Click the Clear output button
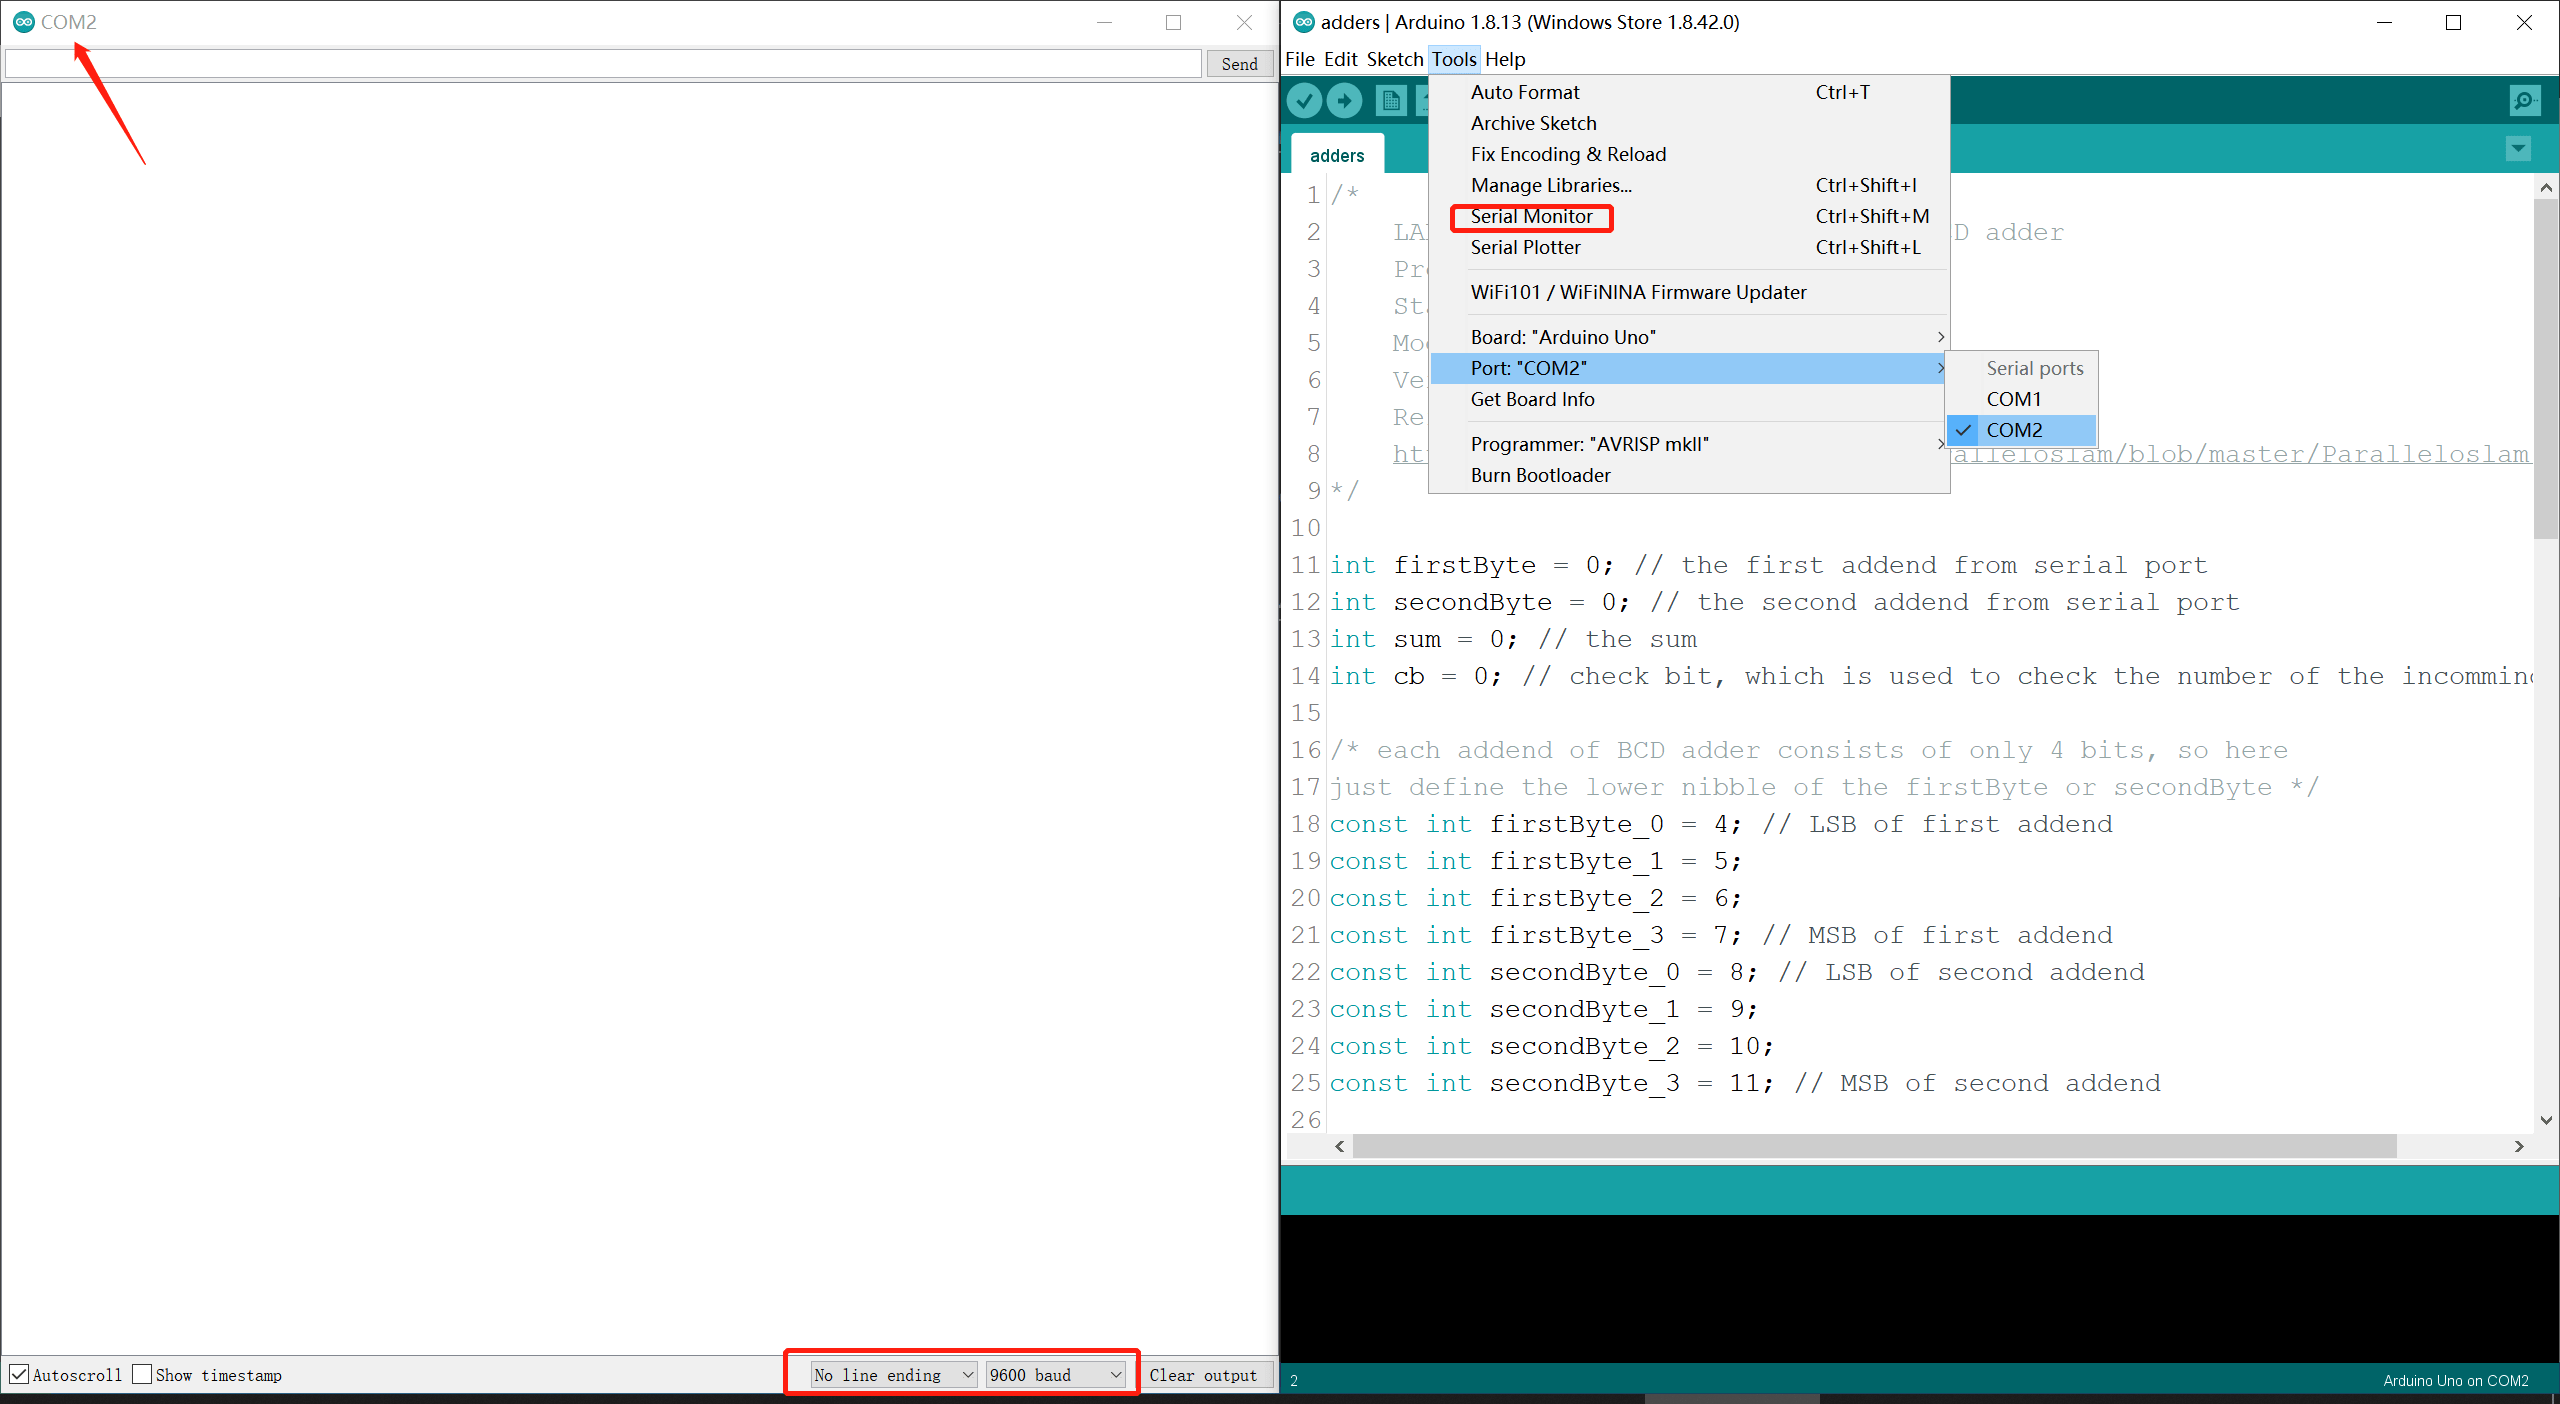 coord(1203,1375)
